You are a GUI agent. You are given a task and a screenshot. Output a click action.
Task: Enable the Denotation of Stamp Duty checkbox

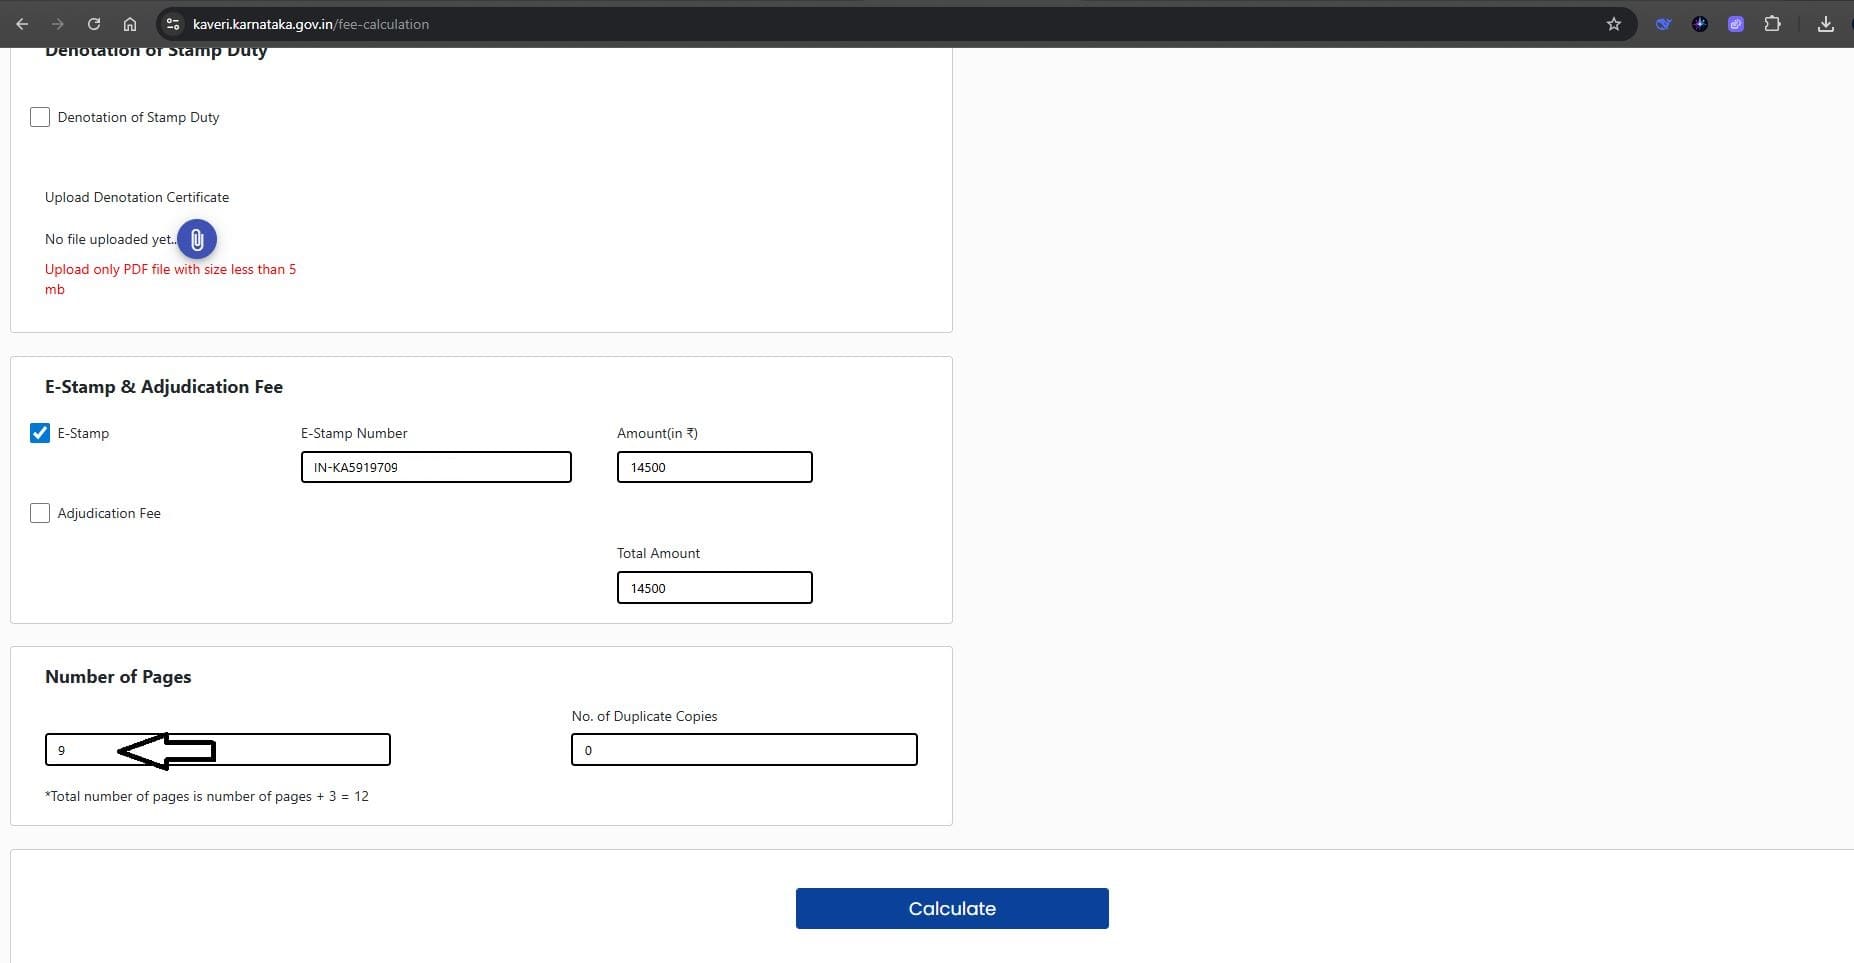click(40, 117)
